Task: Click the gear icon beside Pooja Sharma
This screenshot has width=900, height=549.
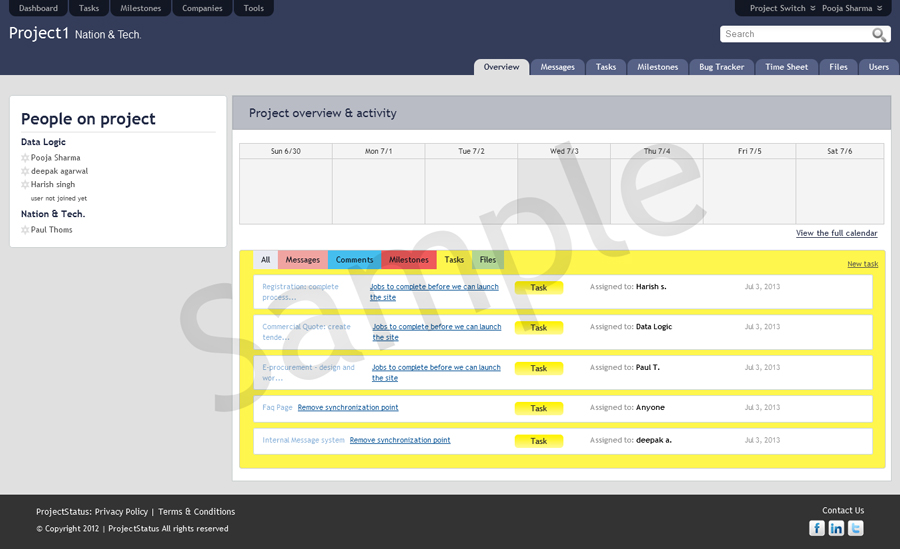Action: (x=25, y=158)
